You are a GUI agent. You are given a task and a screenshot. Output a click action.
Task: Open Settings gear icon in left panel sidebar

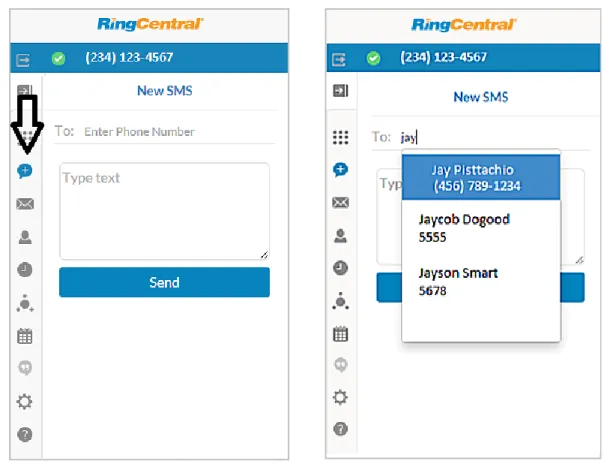click(x=24, y=401)
